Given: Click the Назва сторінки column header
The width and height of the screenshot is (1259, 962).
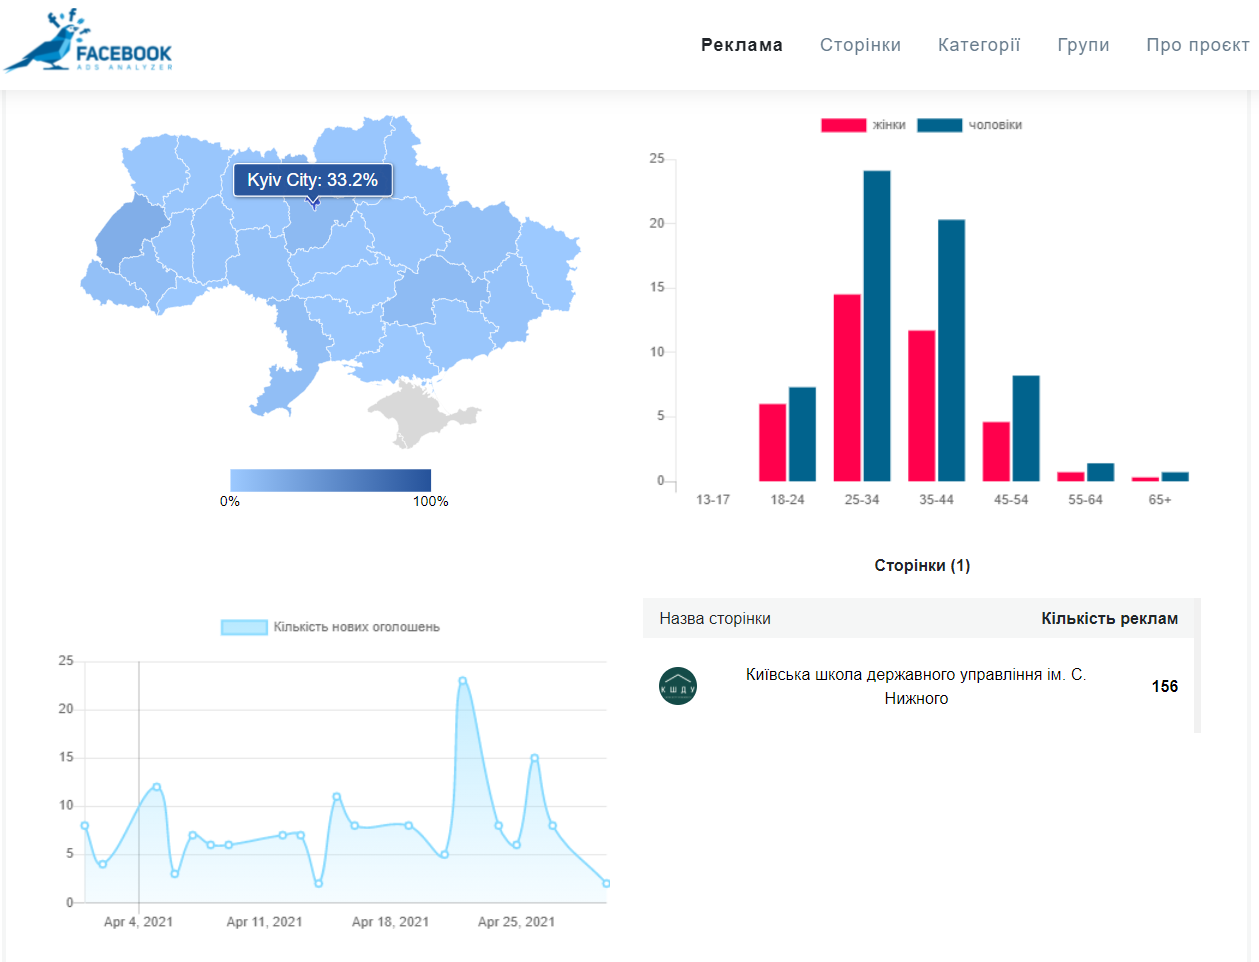Looking at the screenshot, I should click(x=715, y=619).
